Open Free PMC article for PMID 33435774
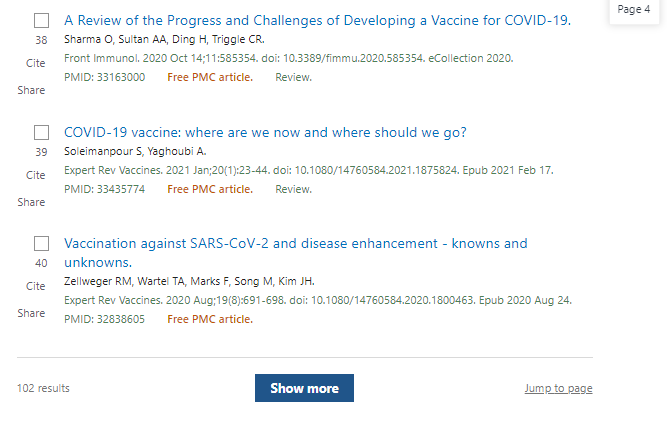The image size is (667, 434). (x=210, y=189)
